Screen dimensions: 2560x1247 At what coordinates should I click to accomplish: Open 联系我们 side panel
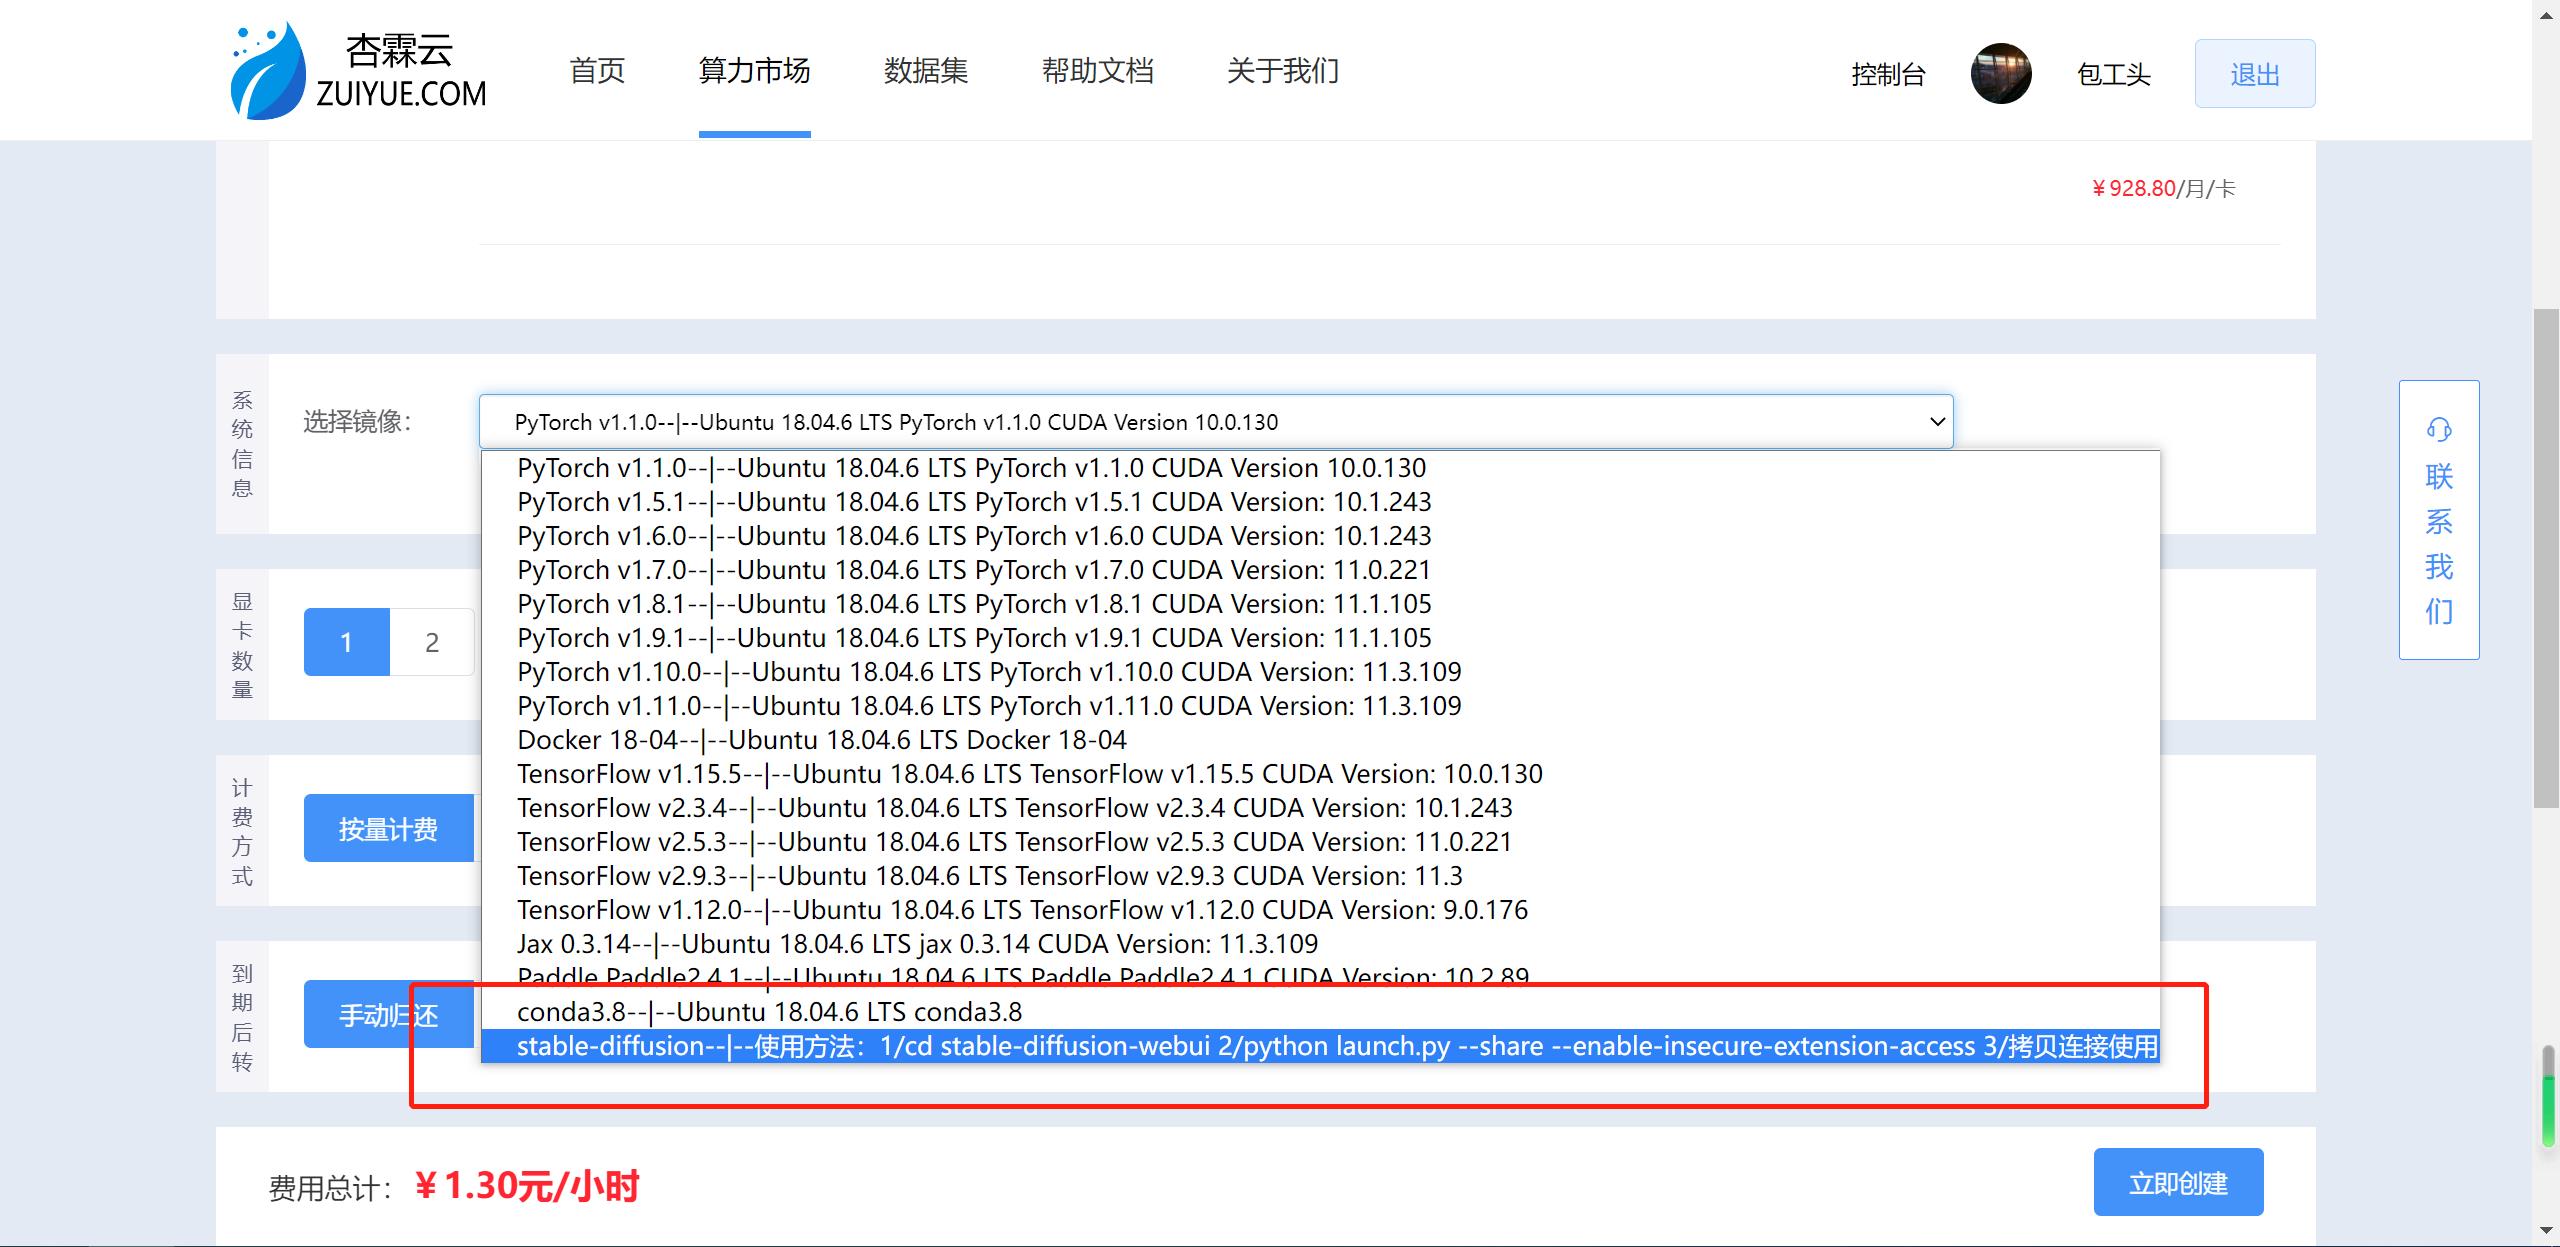point(2439,520)
